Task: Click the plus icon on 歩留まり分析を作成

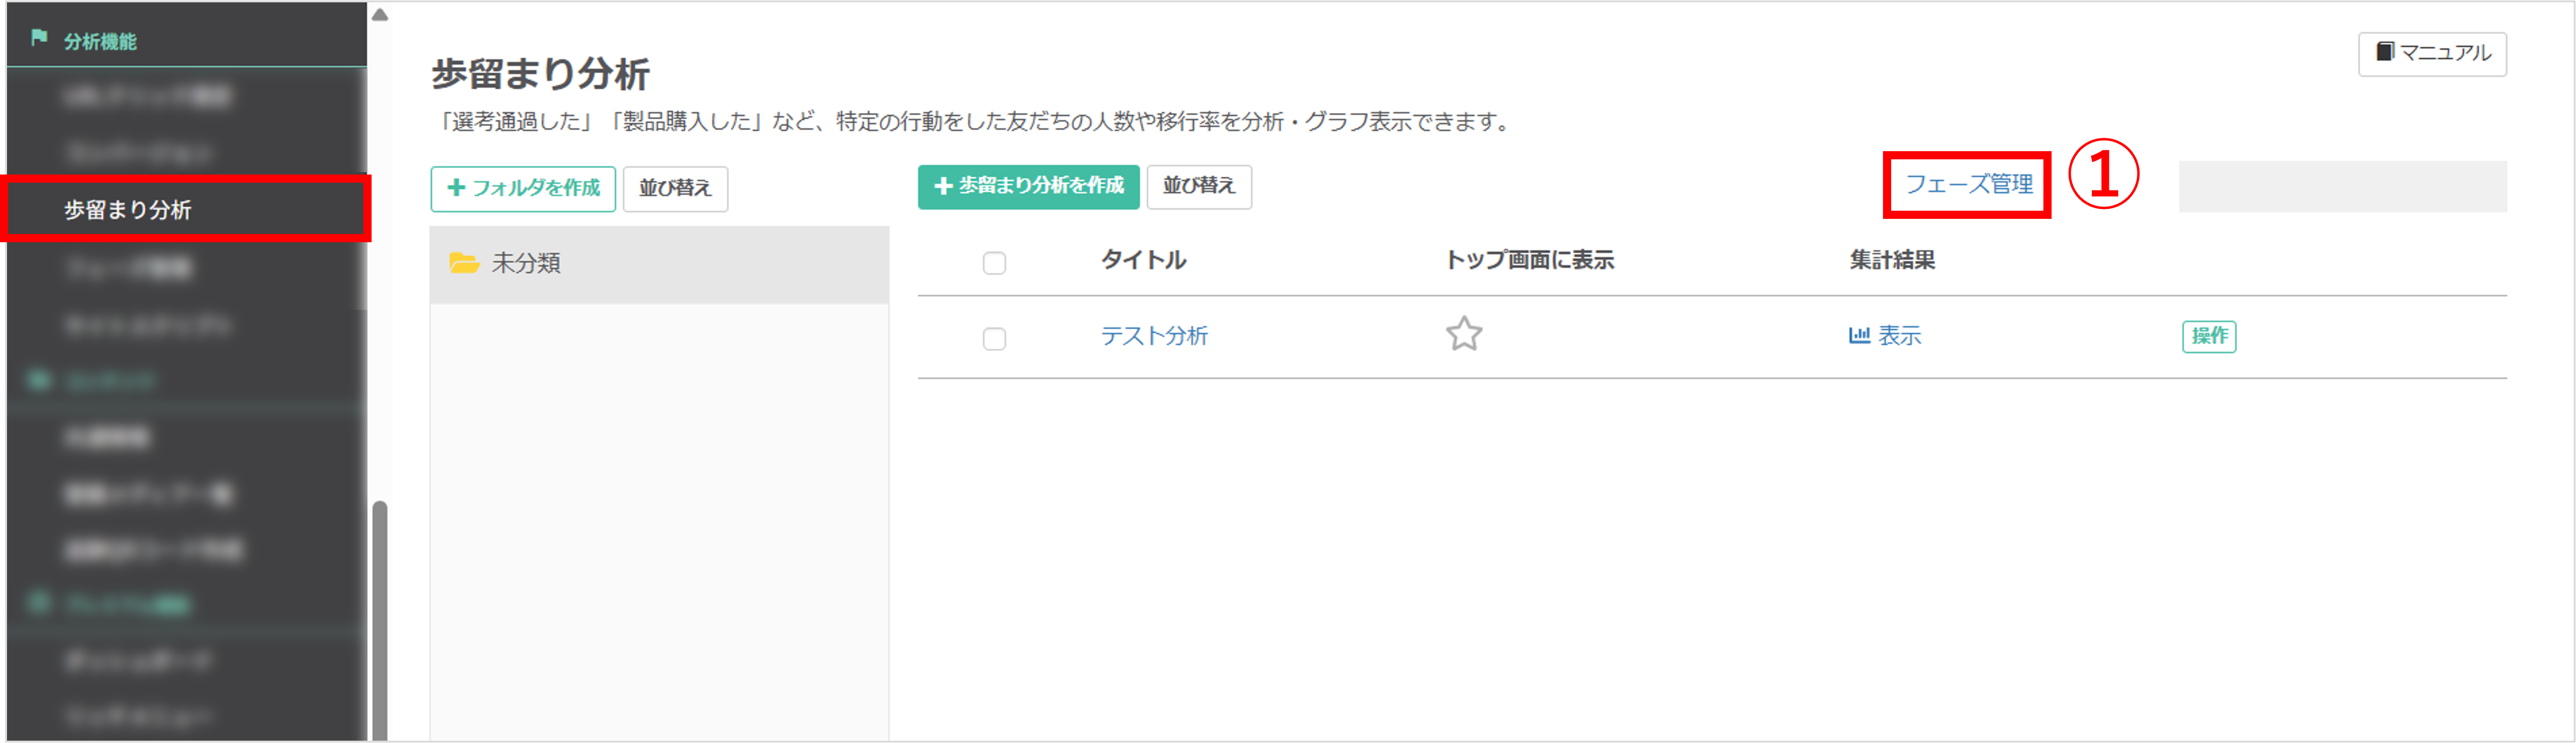Action: point(942,186)
